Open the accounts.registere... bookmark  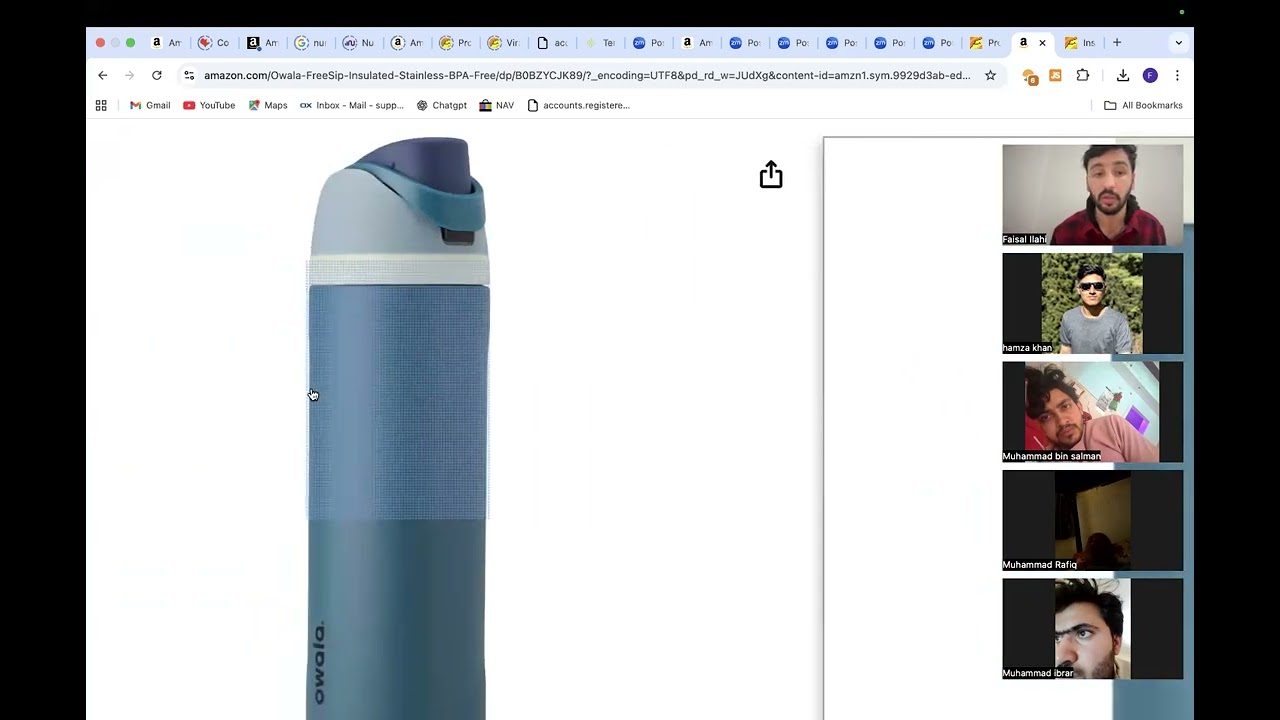[x=579, y=105]
